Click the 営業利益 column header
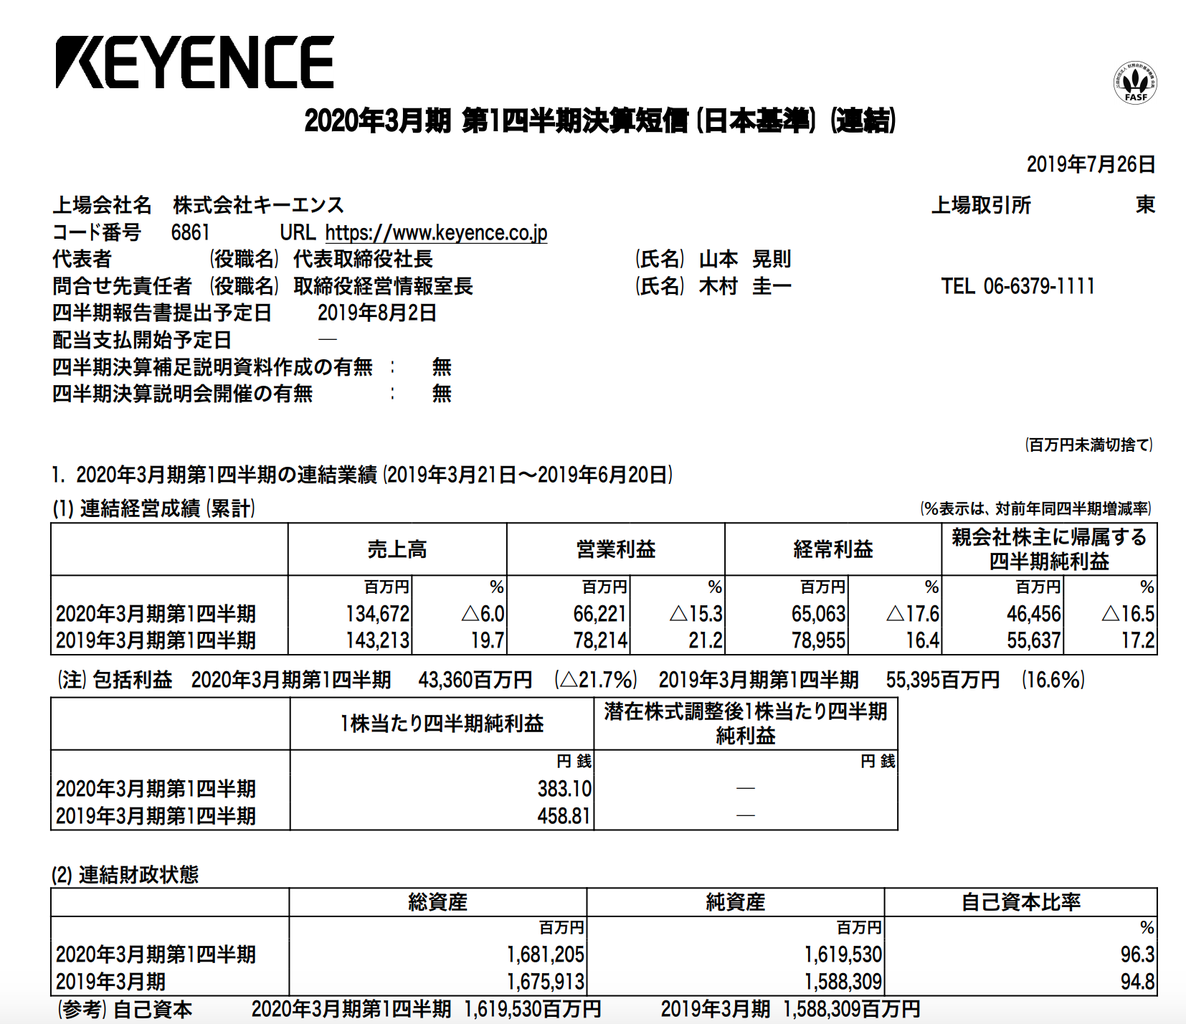 point(616,549)
